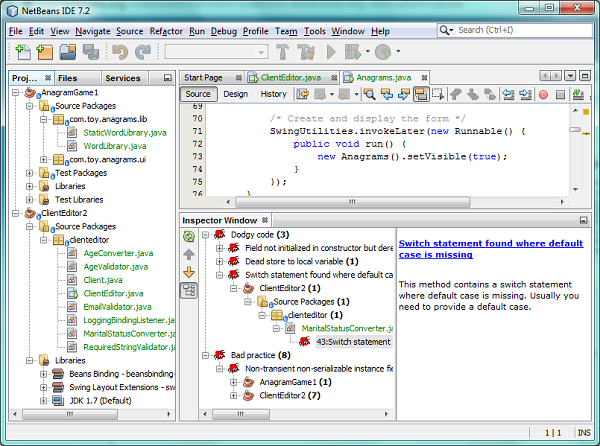The image size is (600, 446).
Task: Go to next problem down arrow
Action: pyautogui.click(x=189, y=272)
